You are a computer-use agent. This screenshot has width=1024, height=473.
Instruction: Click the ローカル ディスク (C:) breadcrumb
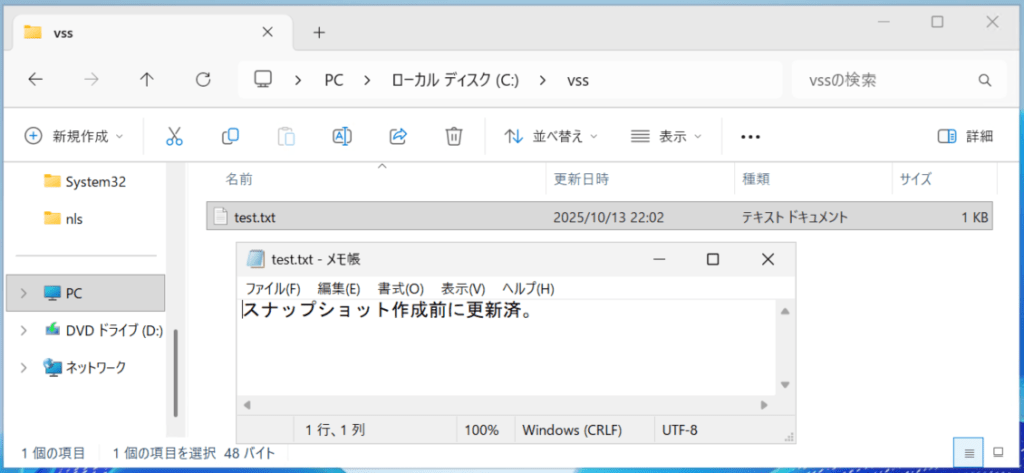455,79
